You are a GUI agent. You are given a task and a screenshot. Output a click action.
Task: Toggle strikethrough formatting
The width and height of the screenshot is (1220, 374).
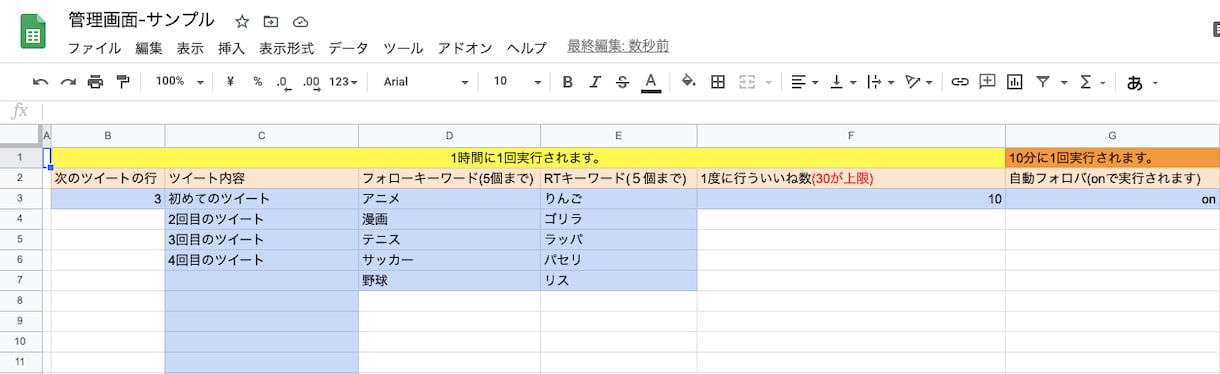tap(623, 82)
